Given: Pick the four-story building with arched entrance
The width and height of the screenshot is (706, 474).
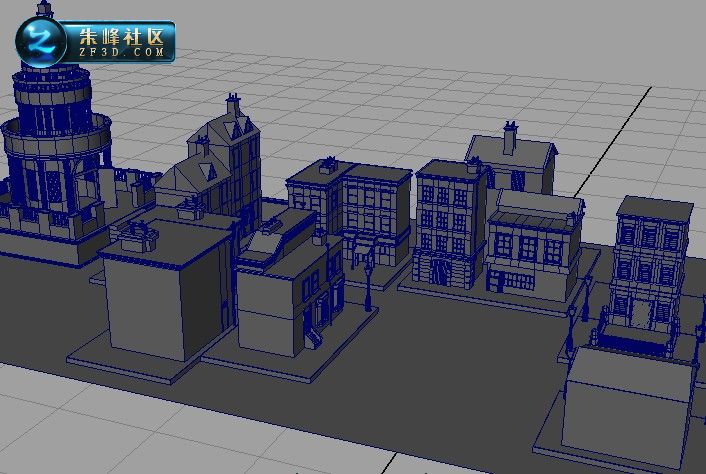Looking at the screenshot, I should click(x=449, y=223).
